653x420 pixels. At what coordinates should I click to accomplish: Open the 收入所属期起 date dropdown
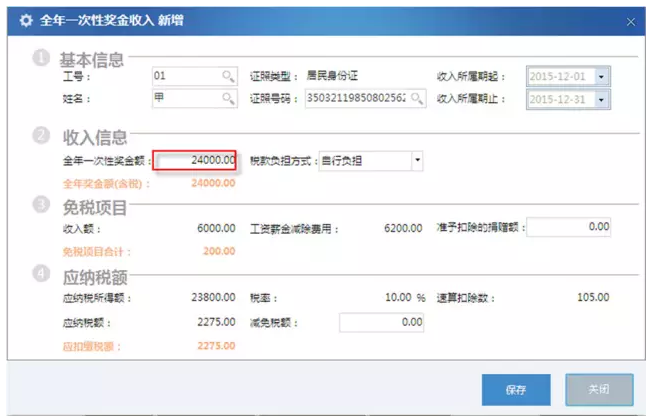[601, 77]
